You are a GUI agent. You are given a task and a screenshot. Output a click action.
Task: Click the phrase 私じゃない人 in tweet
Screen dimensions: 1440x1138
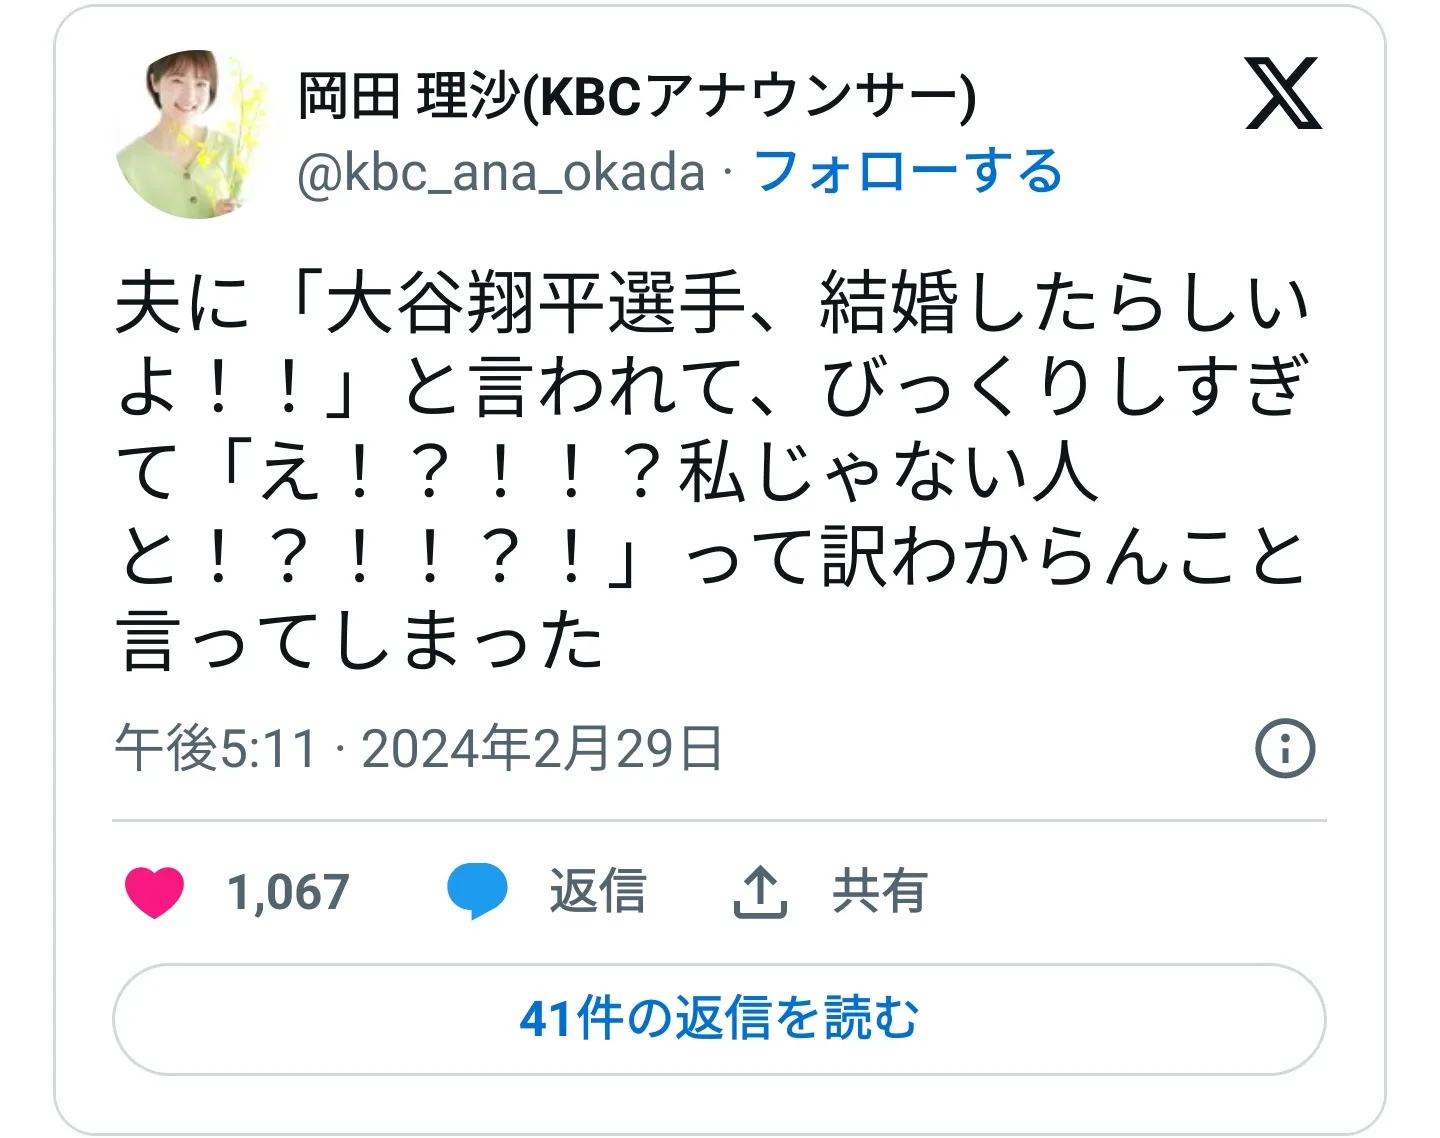(x=888, y=472)
